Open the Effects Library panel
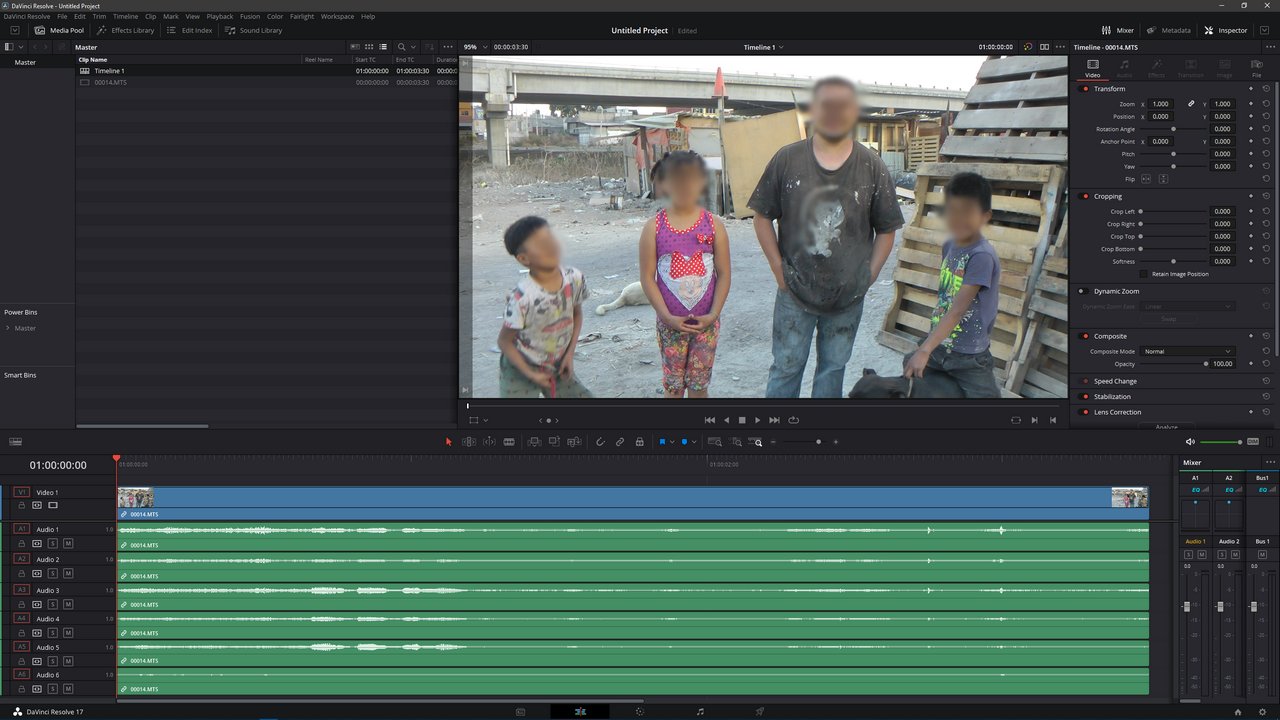This screenshot has height=720, width=1280. [126, 30]
